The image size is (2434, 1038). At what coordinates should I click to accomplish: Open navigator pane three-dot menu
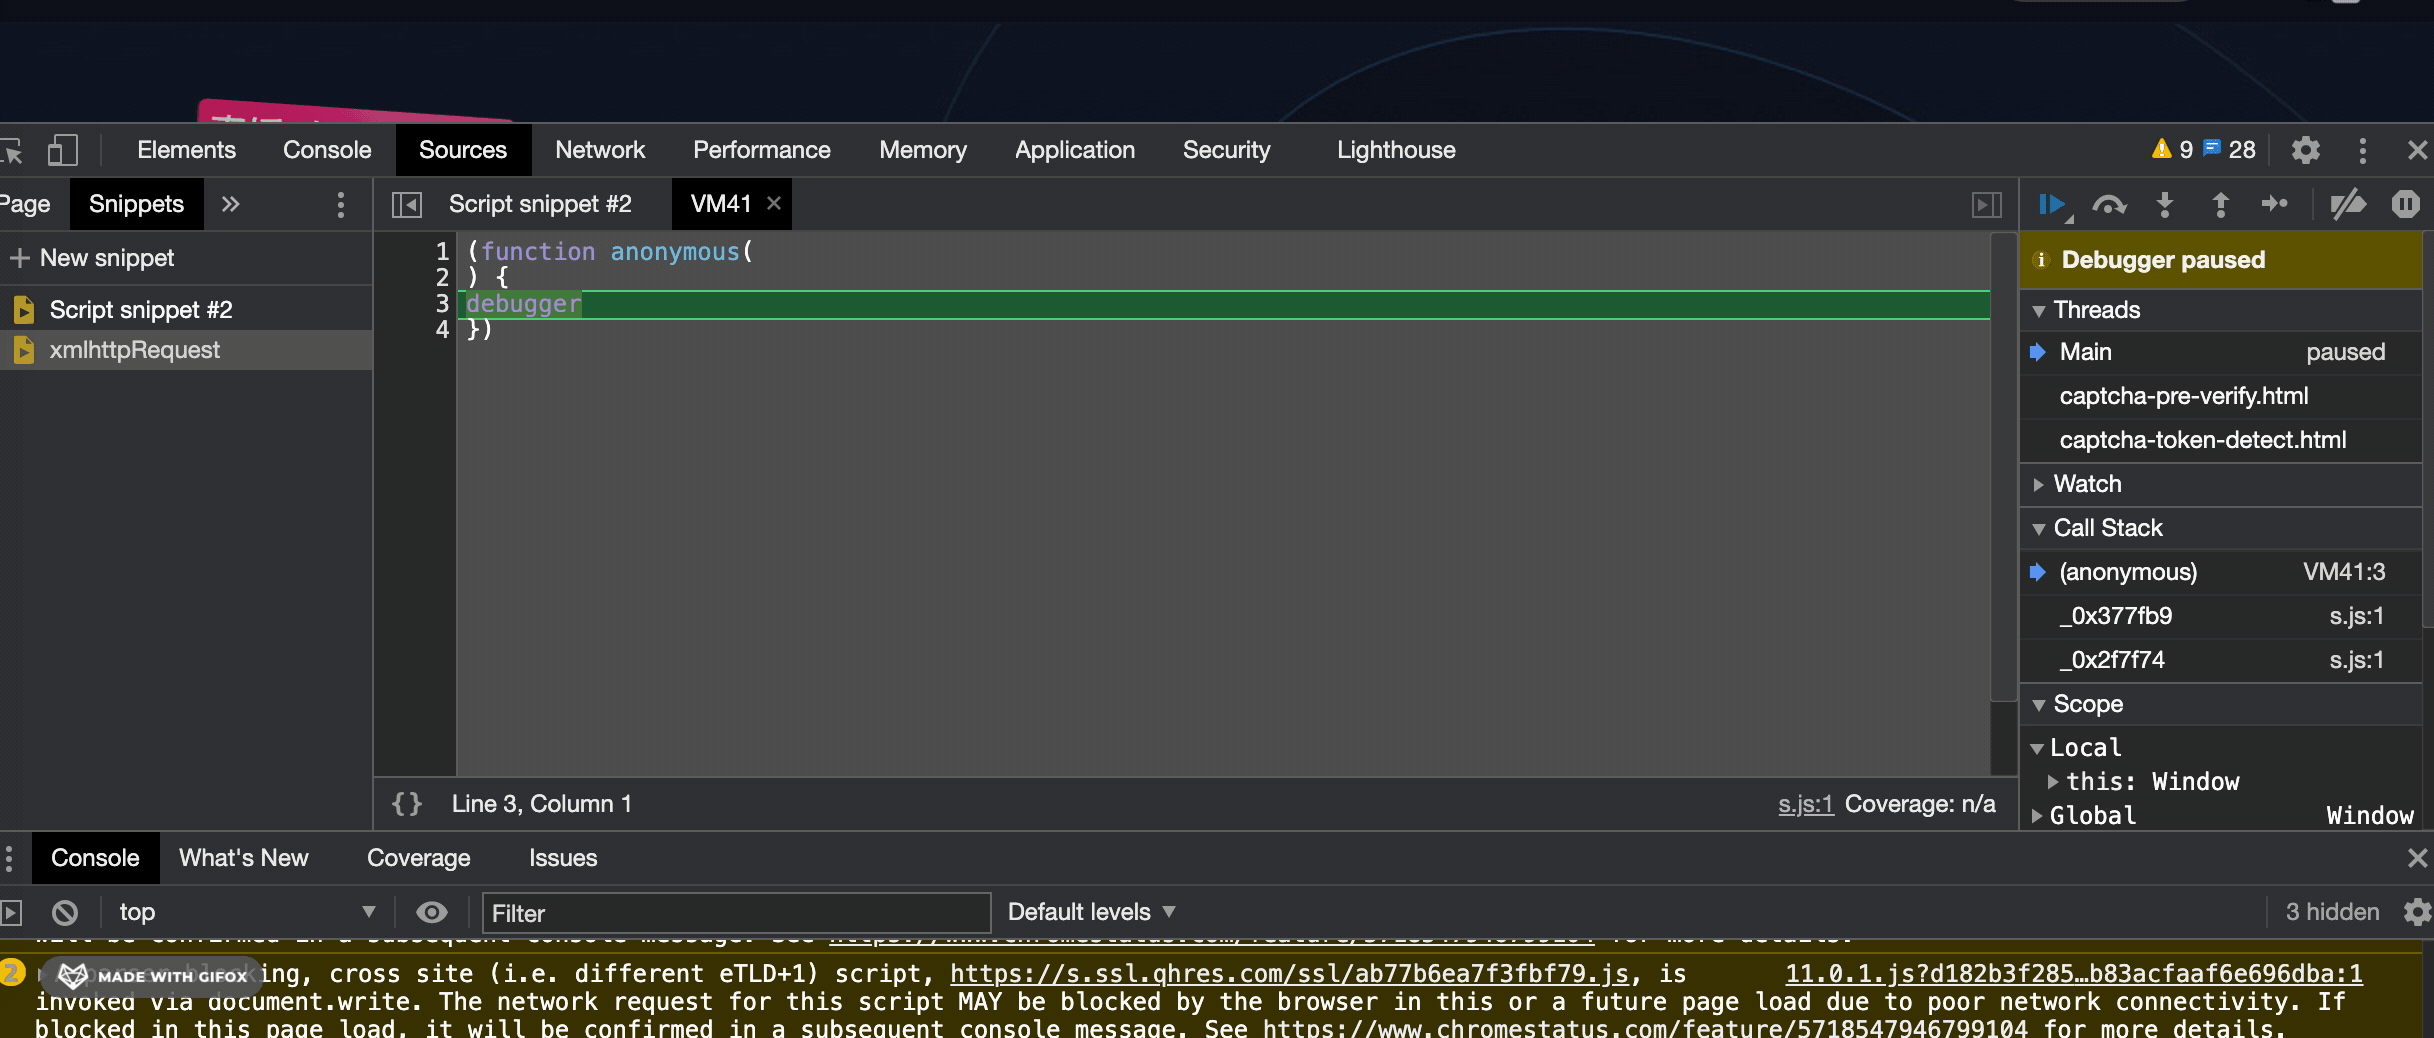[340, 204]
